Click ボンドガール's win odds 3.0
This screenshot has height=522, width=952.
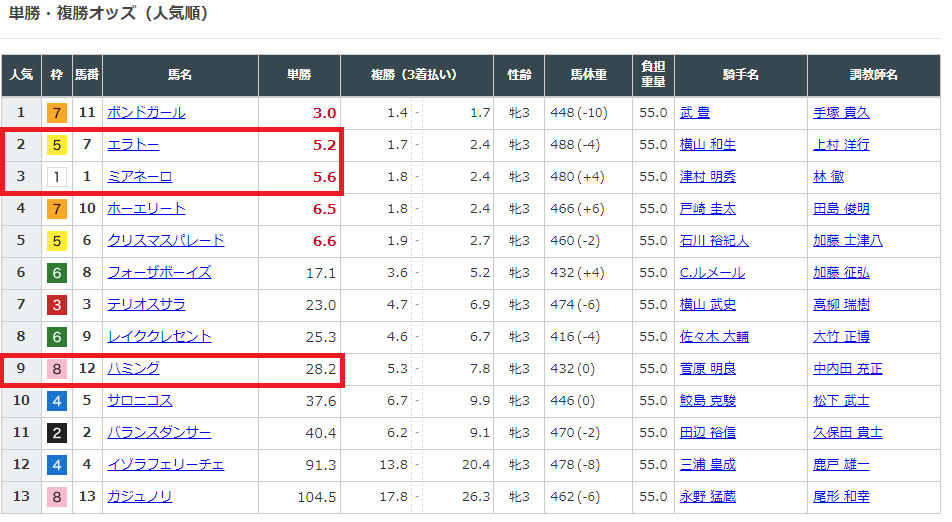click(324, 113)
